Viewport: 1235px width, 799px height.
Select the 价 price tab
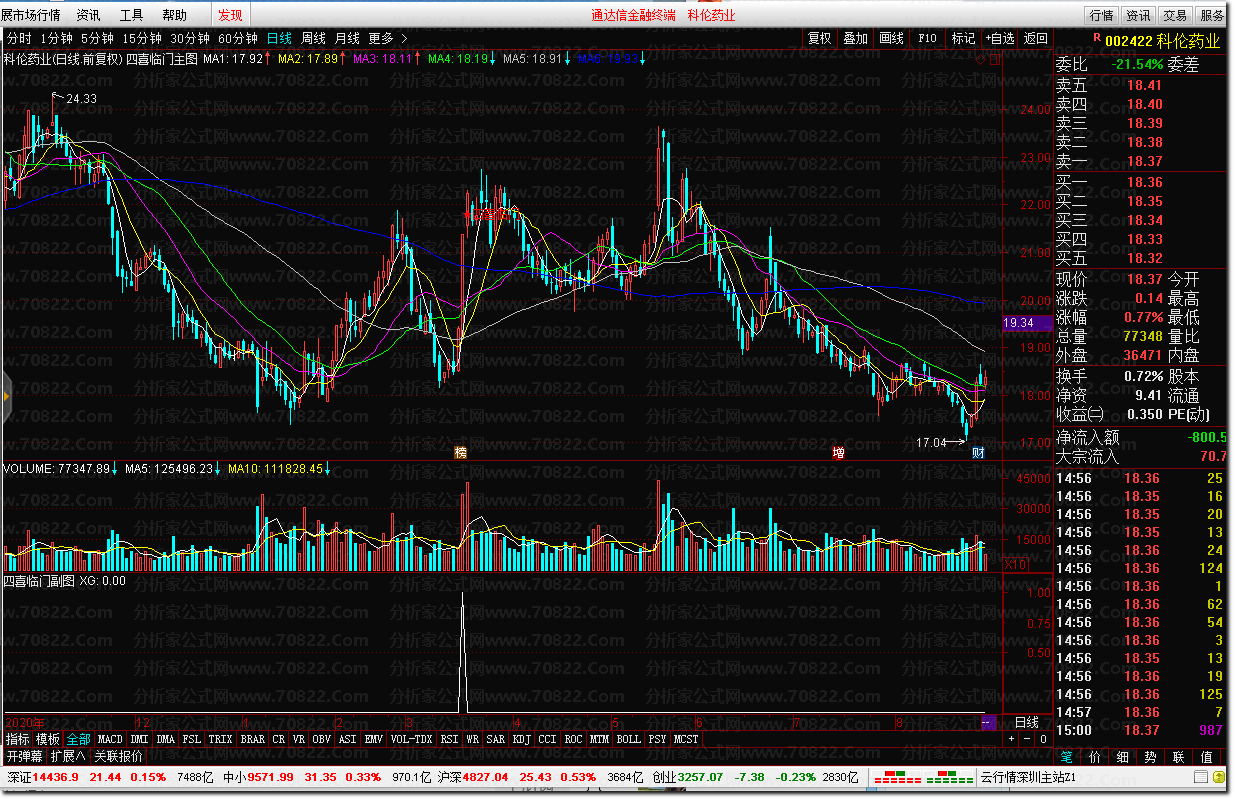click(x=1095, y=757)
